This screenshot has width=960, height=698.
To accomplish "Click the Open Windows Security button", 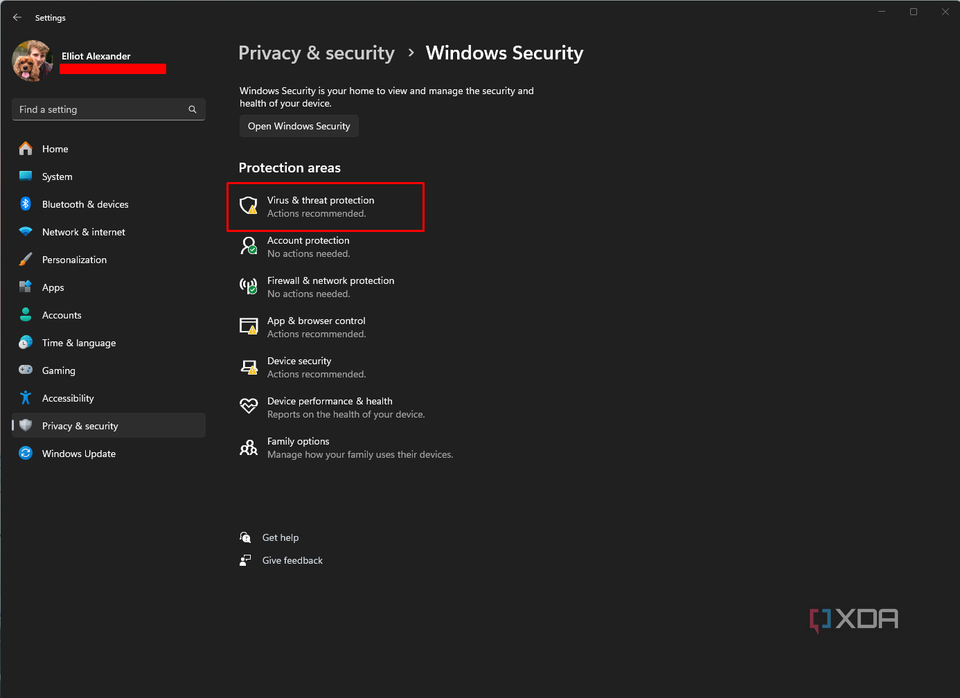I will (299, 126).
